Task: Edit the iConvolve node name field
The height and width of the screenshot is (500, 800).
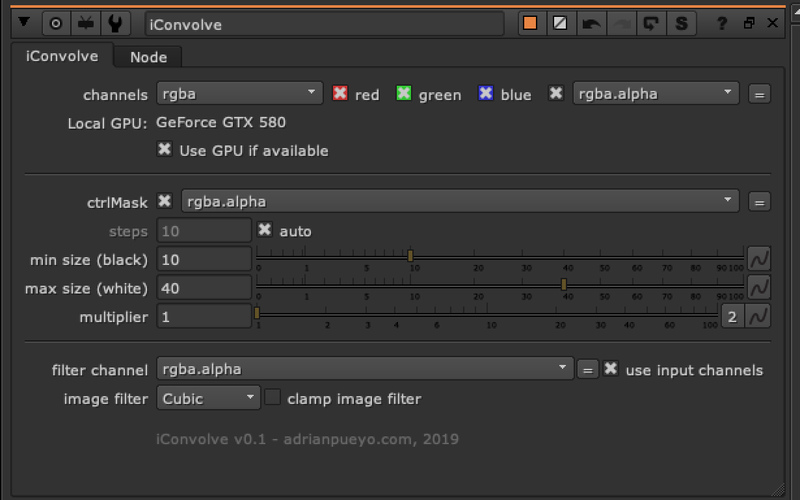Action: [324, 24]
